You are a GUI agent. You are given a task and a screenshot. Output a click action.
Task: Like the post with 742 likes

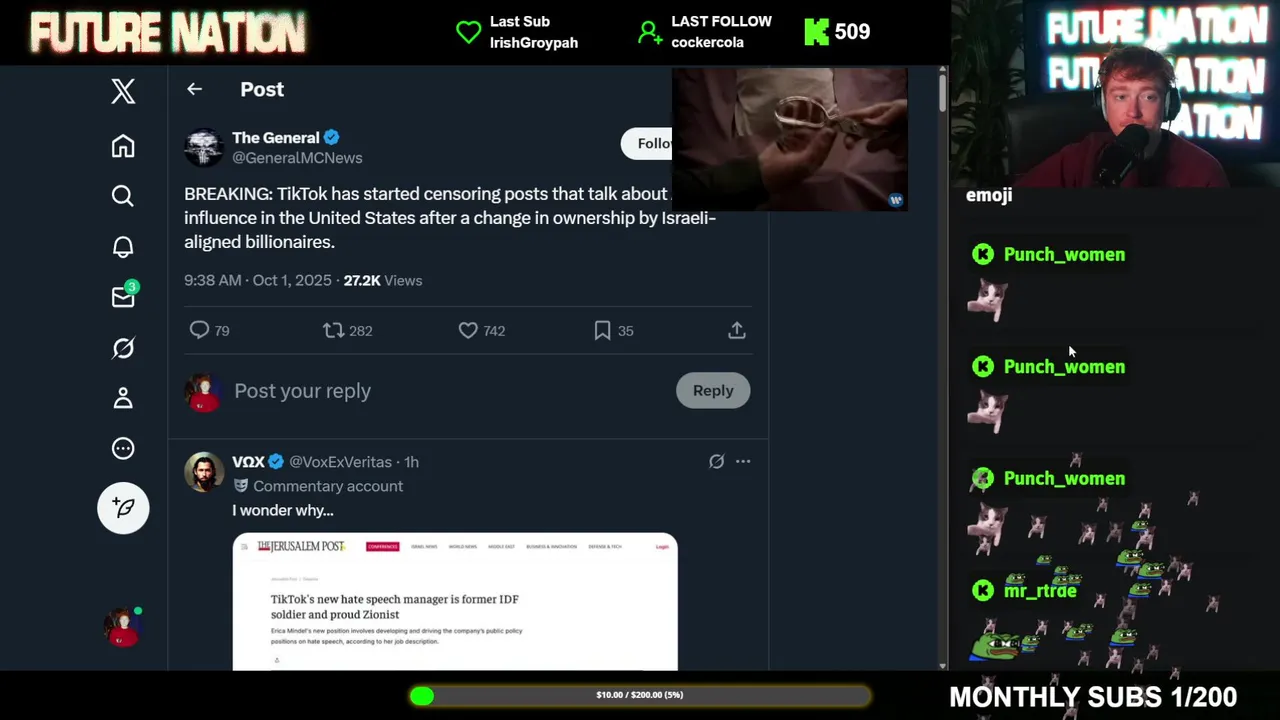(x=468, y=330)
